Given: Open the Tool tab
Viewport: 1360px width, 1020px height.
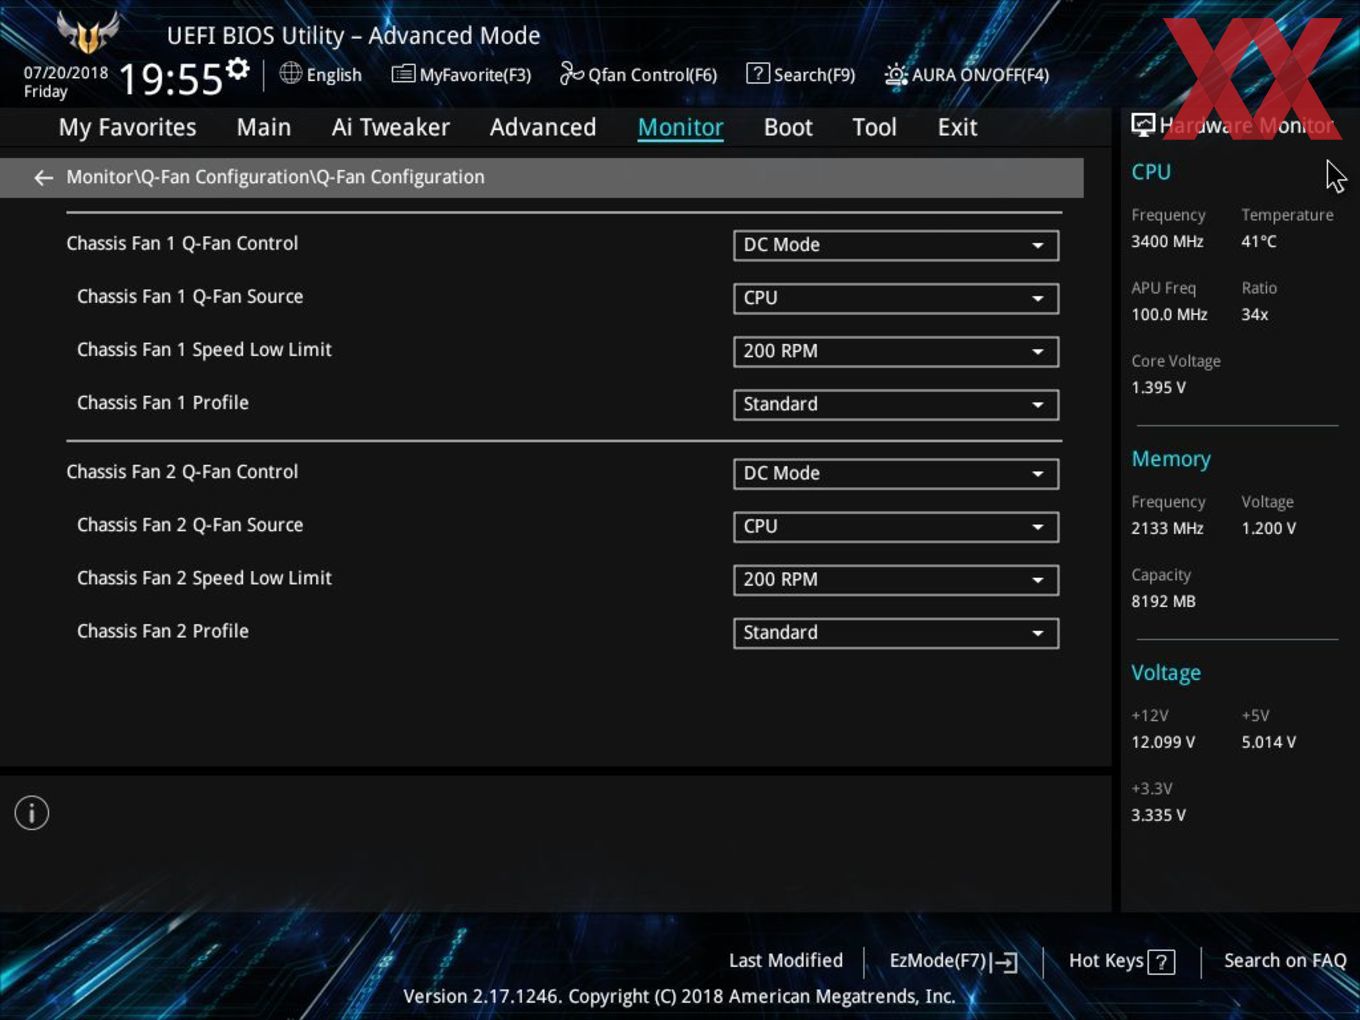Looking at the screenshot, I should point(874,128).
